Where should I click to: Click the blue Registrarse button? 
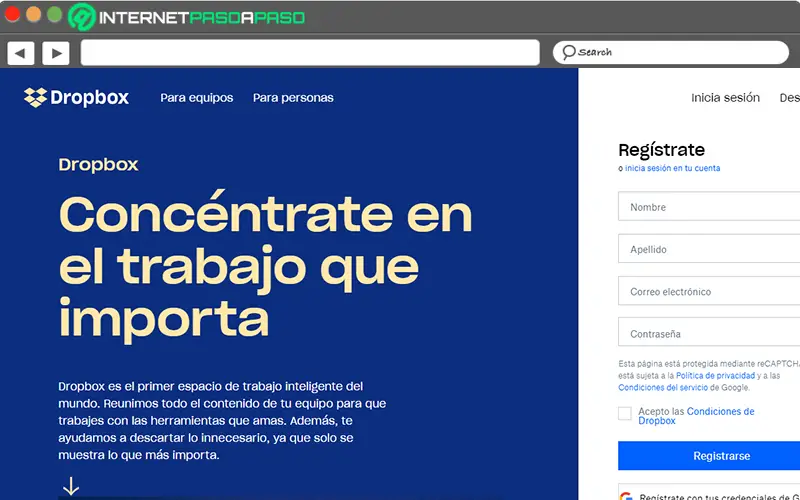pyautogui.click(x=709, y=456)
